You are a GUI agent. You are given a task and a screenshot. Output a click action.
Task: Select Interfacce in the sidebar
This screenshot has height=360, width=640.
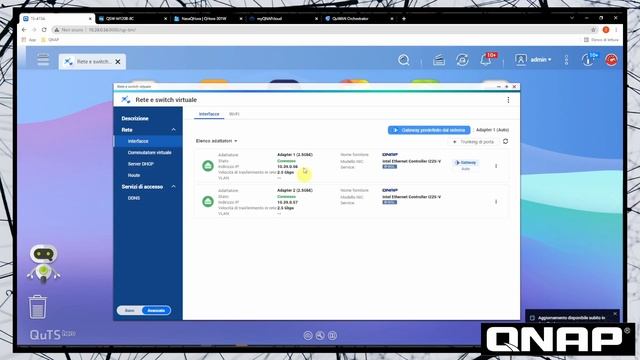point(138,141)
